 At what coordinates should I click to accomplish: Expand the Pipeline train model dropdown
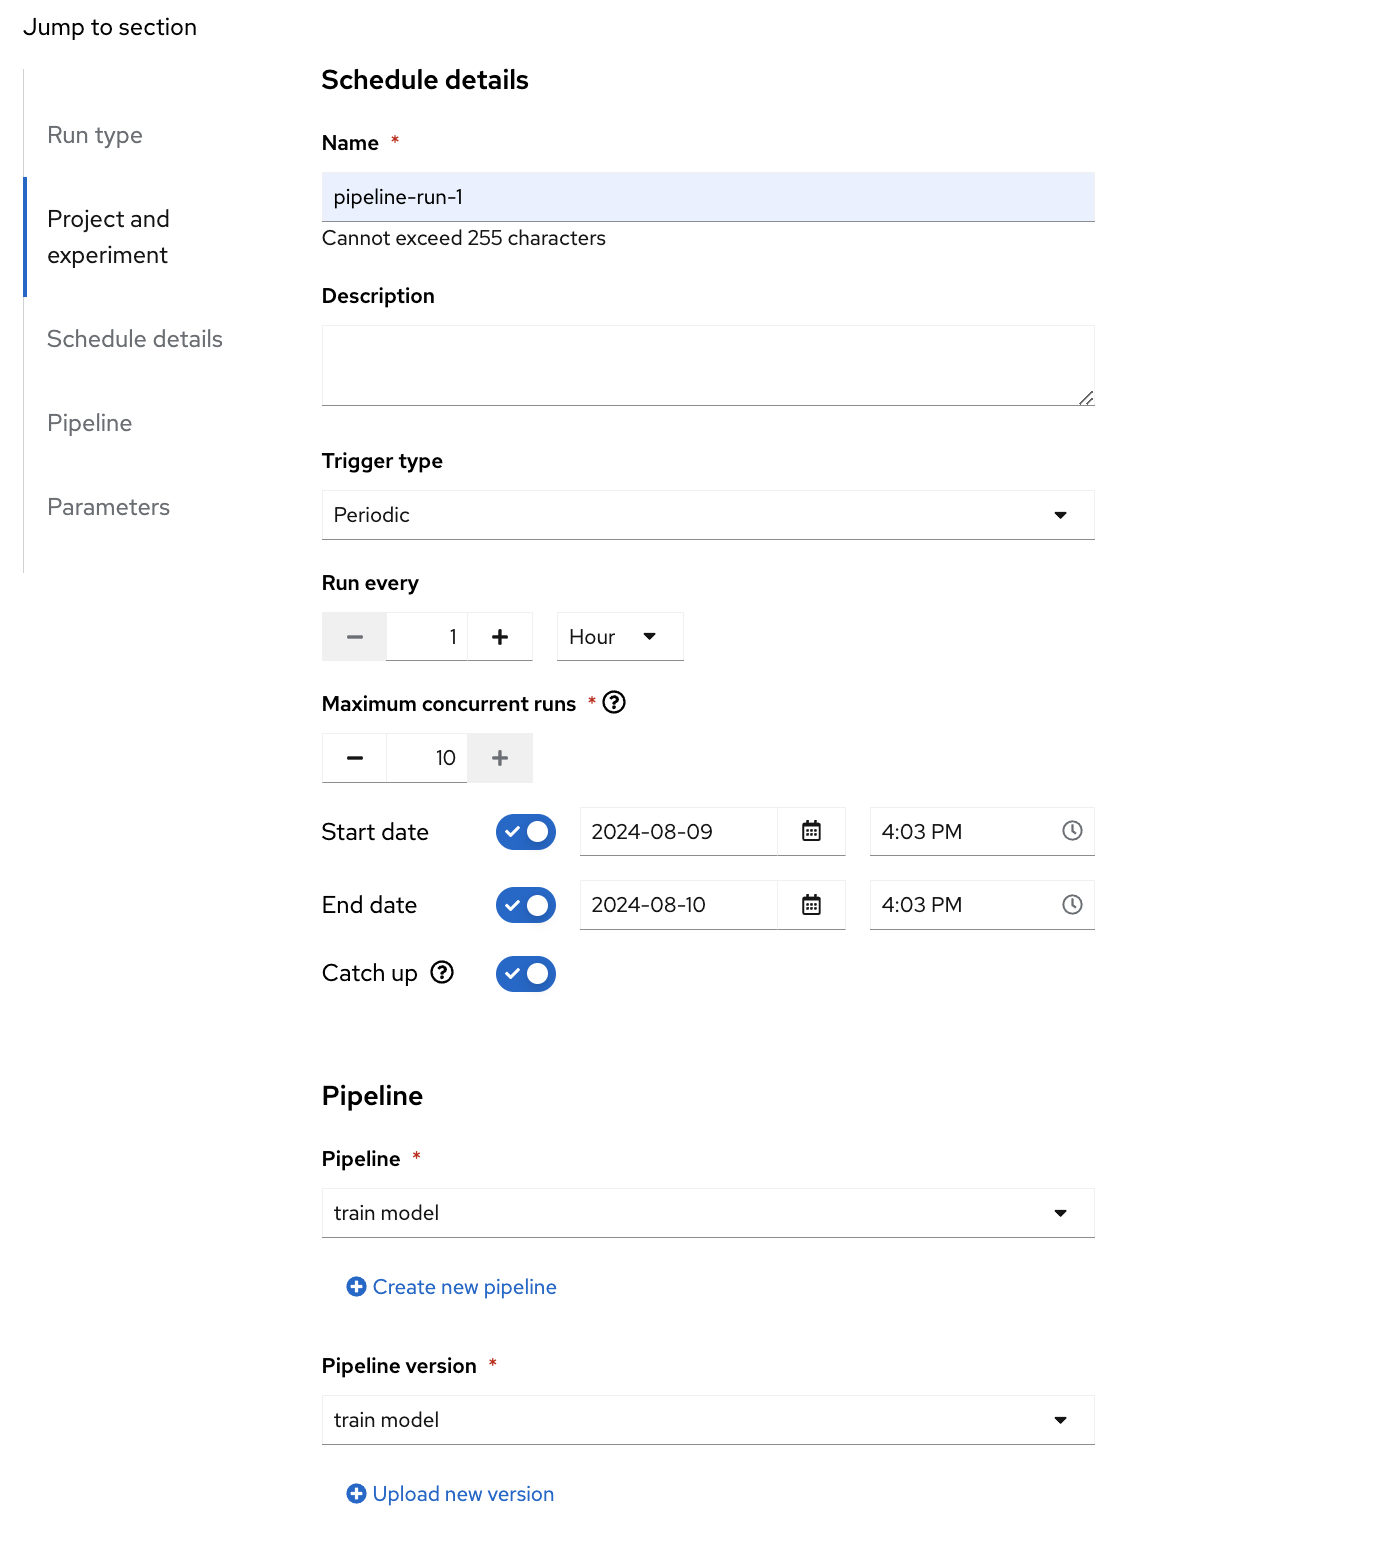(x=708, y=1213)
